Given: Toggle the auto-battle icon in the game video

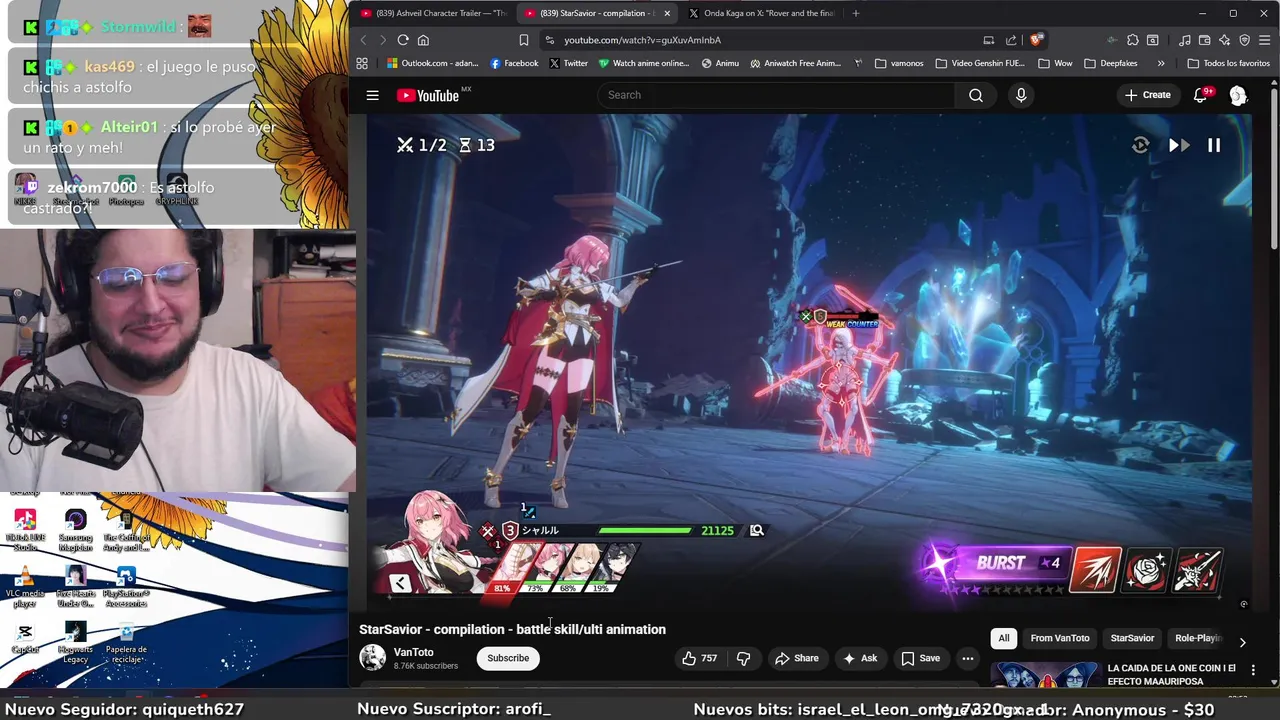Looking at the screenshot, I should click(1140, 145).
